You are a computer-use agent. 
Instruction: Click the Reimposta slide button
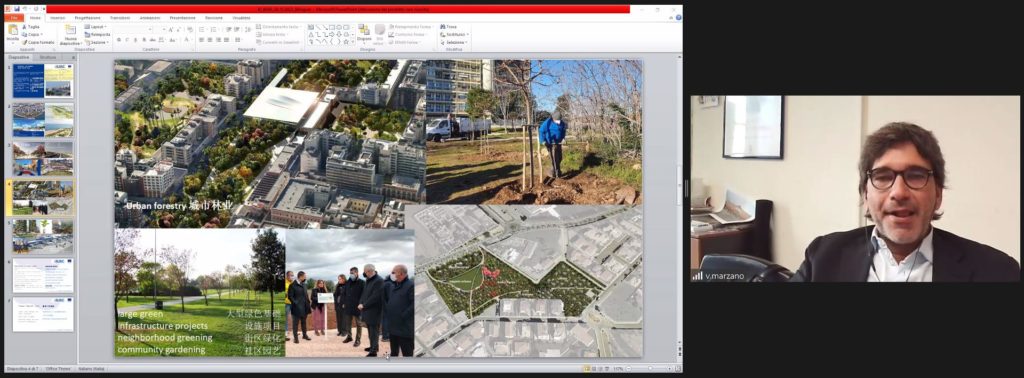(98, 34)
